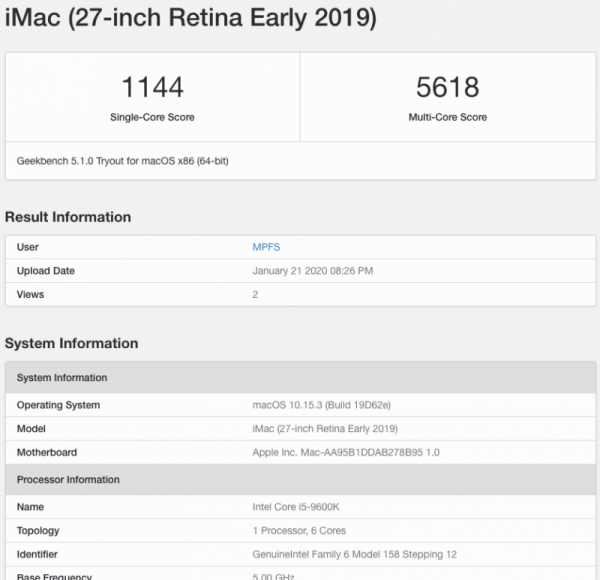This screenshot has height=580, width=600.
Task: Click the Model value in the system table
Action: point(325,429)
